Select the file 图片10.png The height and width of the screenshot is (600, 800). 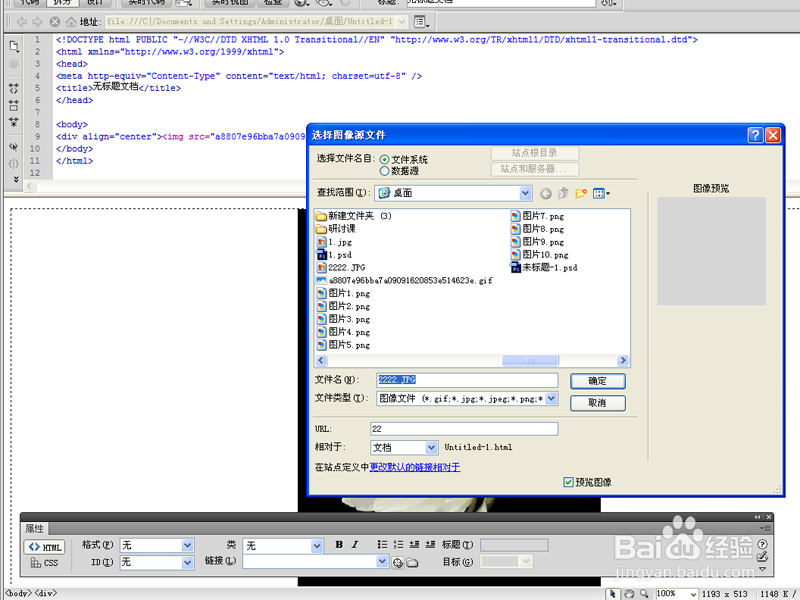[x=539, y=254]
